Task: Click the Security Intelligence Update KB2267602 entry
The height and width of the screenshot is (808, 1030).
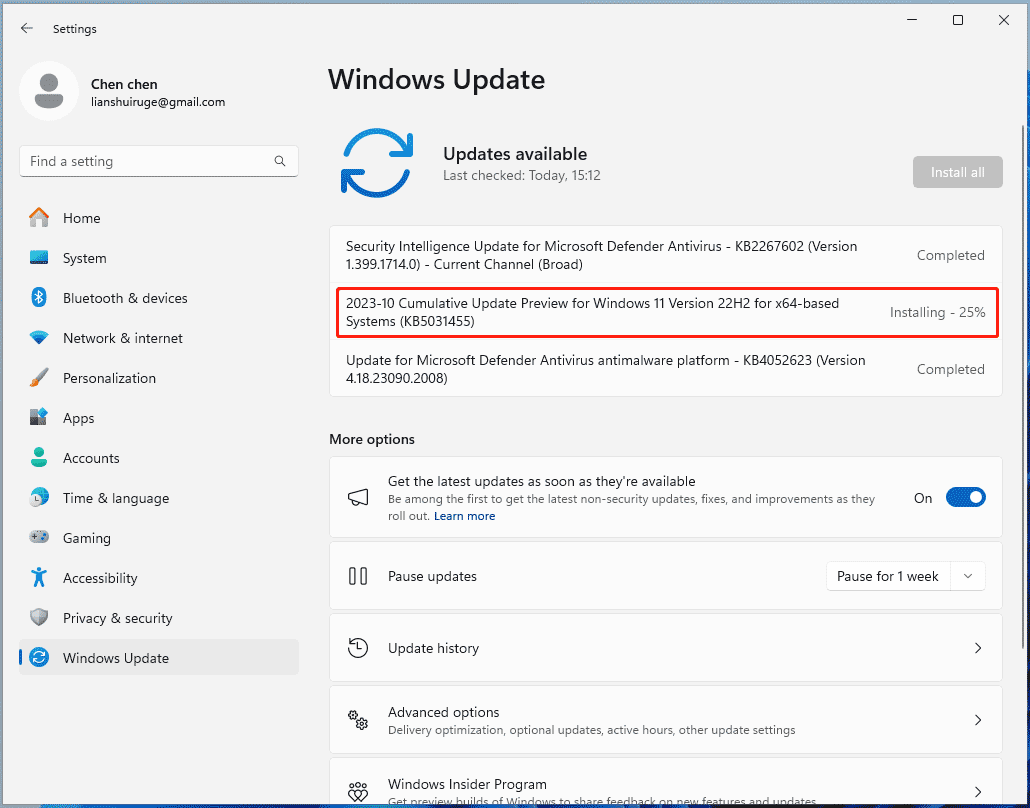Action: (666, 255)
